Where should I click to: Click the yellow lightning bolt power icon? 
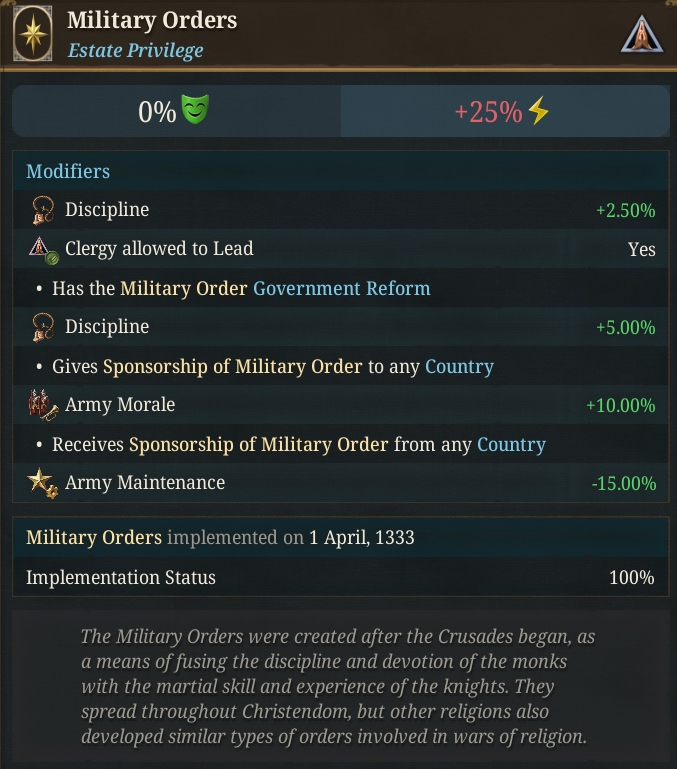[x=538, y=110]
